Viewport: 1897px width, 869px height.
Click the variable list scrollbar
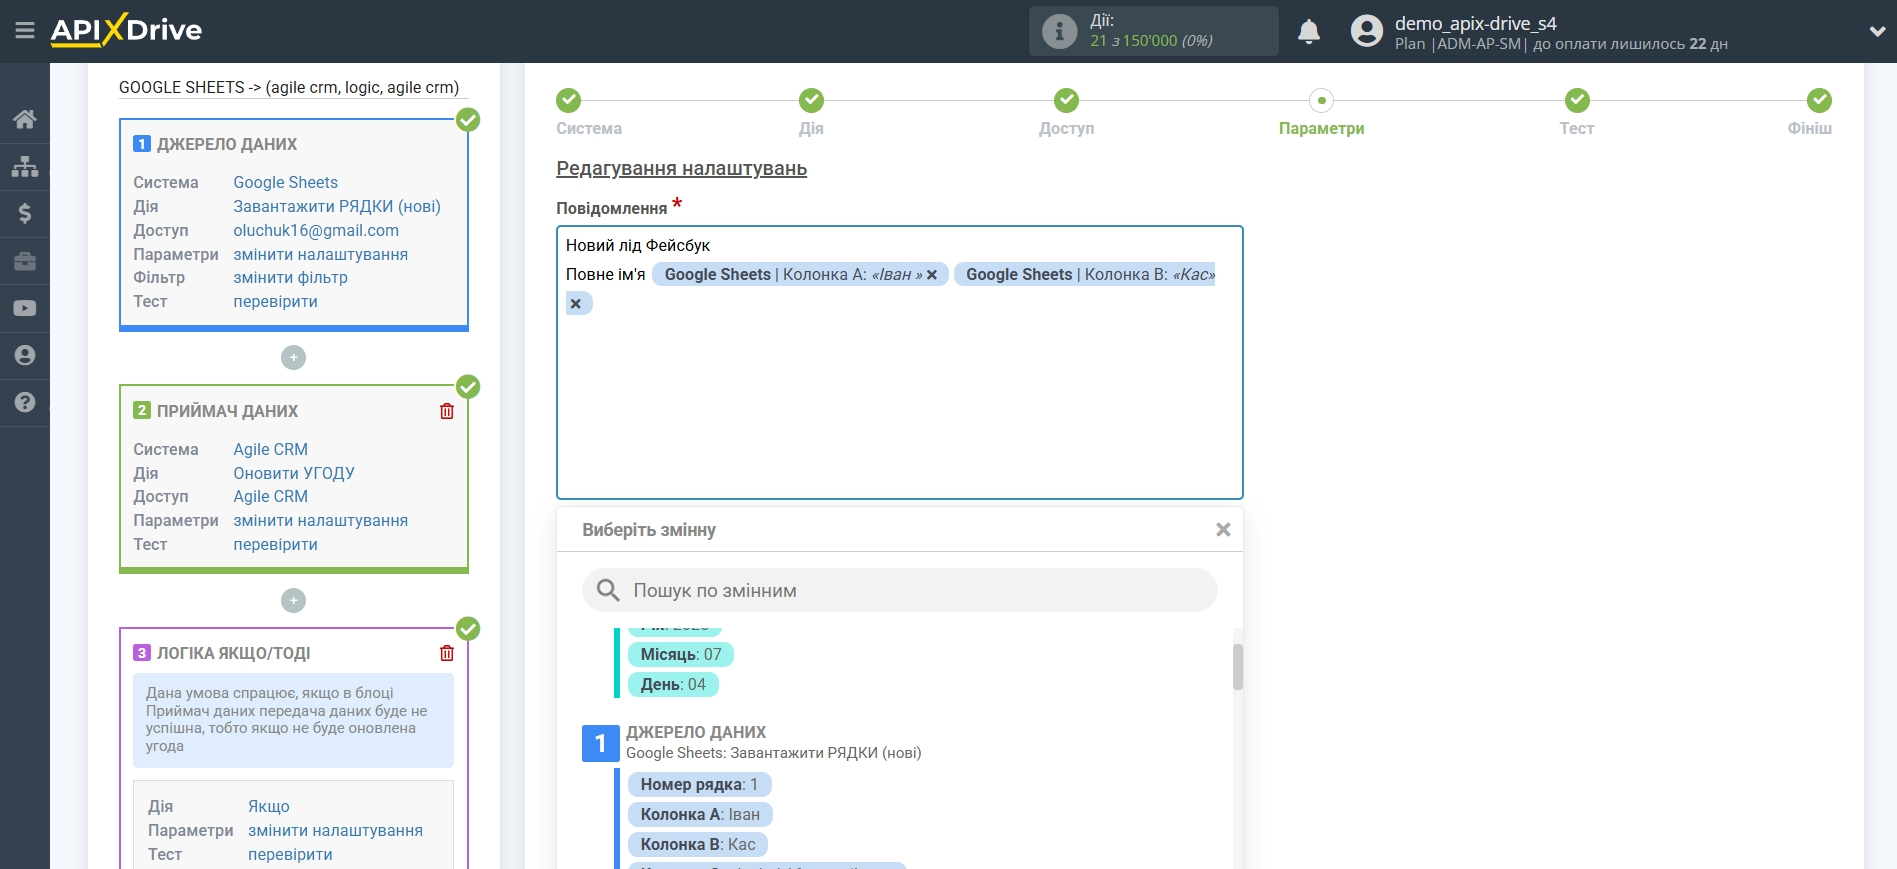[1238, 667]
